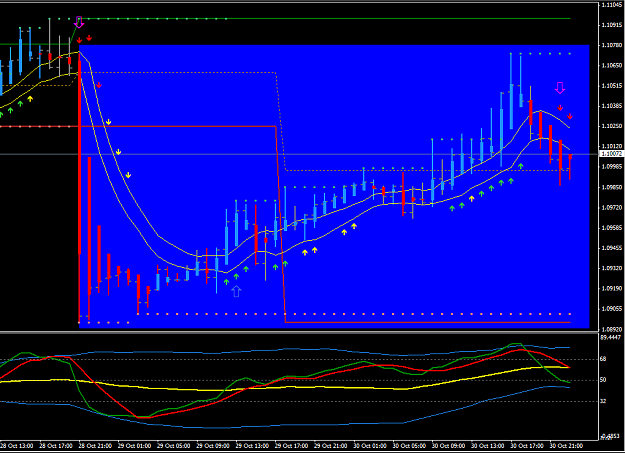625x454 pixels.
Task: Click the 30 Oct 01:00 time label
Action: coord(370,446)
